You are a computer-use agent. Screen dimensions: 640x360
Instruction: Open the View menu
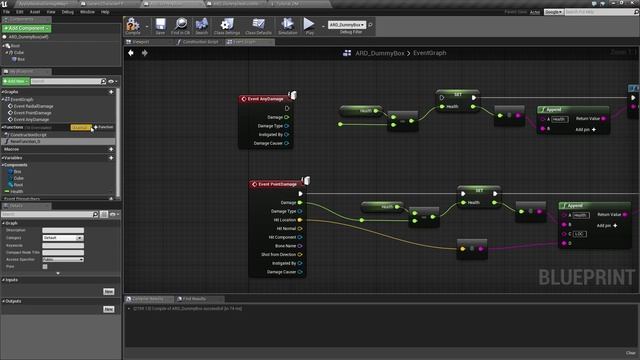pos(51,12)
